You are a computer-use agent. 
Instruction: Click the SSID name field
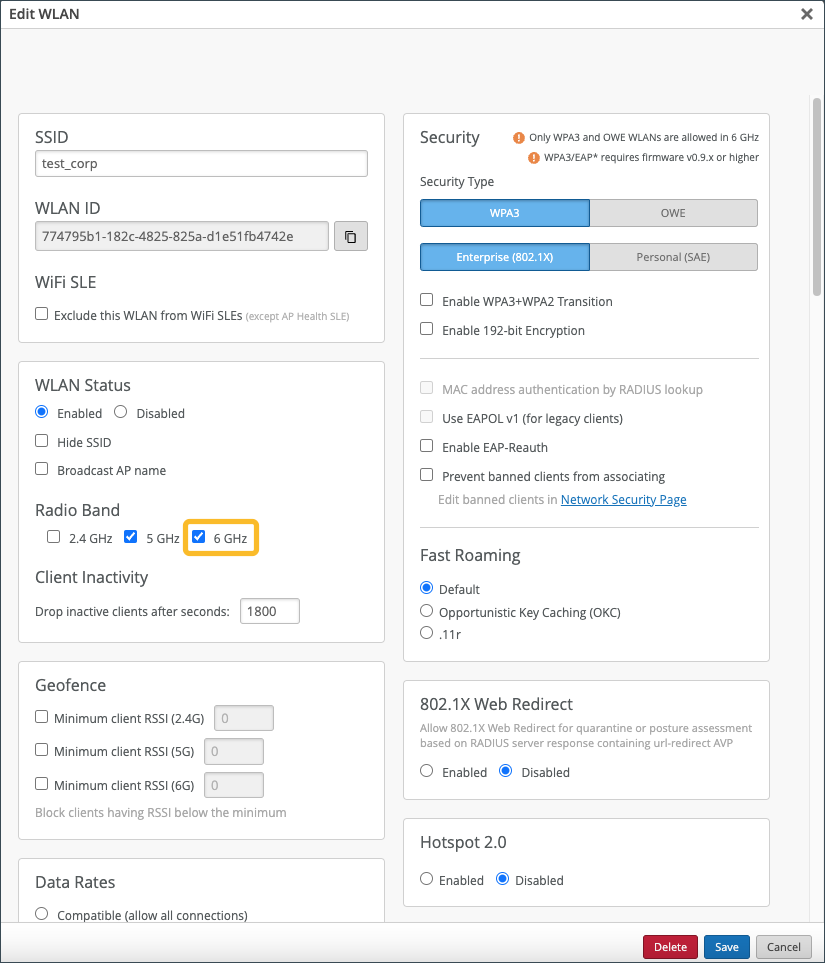[x=201, y=163]
